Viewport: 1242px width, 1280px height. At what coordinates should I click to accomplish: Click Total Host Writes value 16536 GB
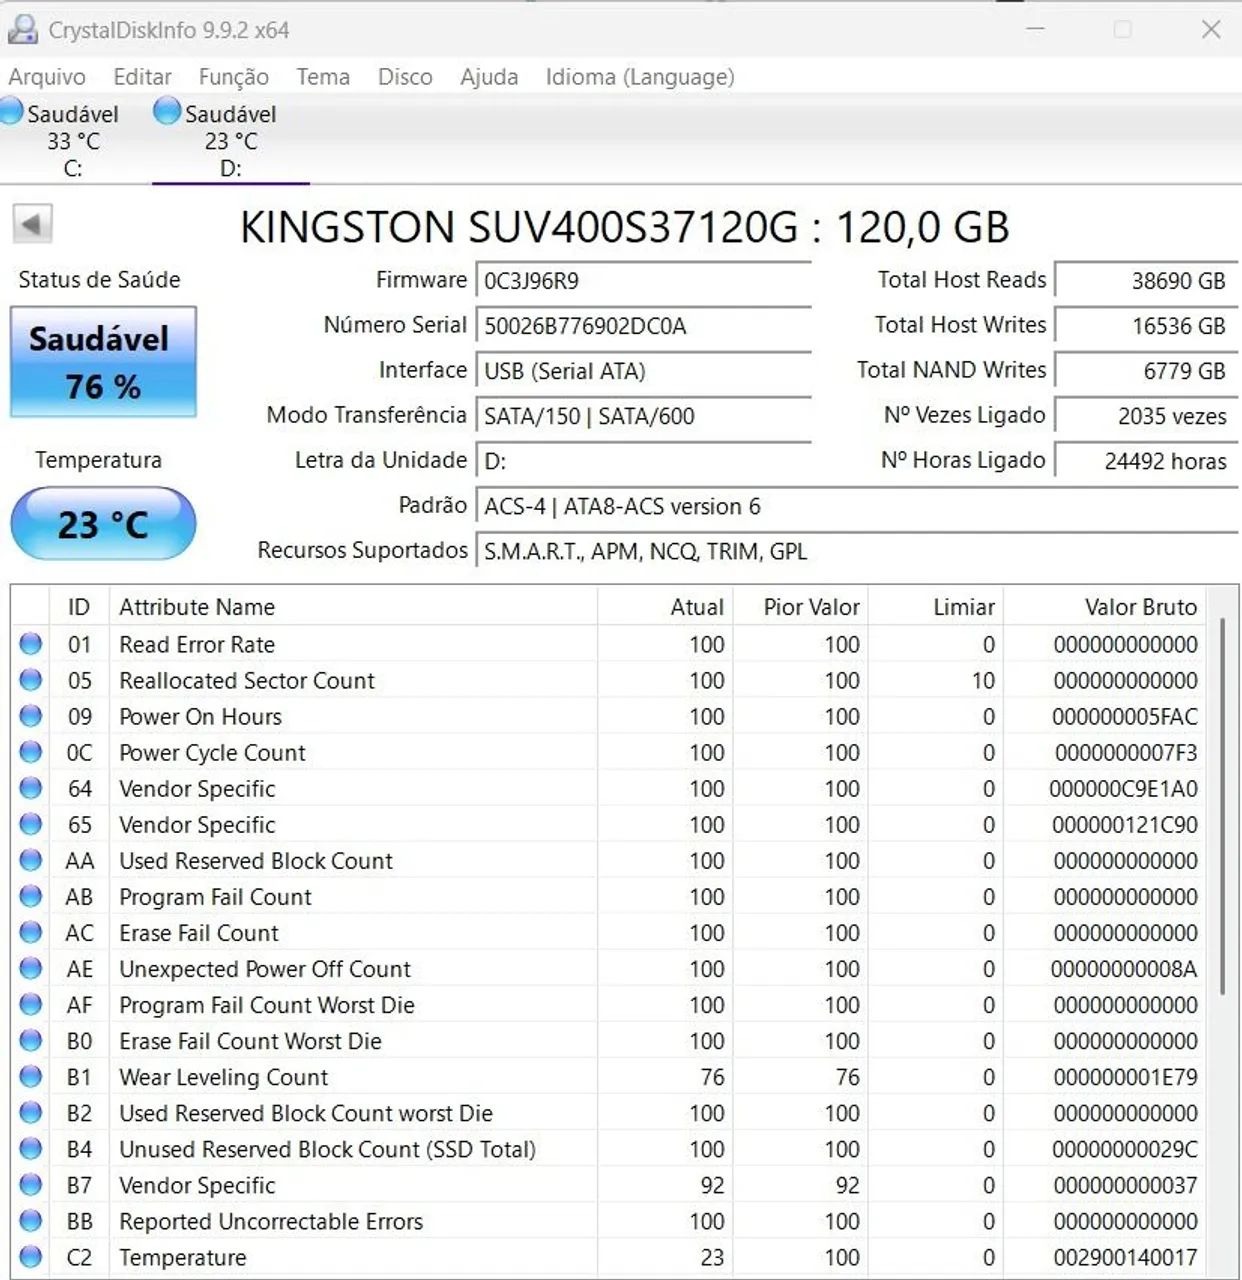point(1147,326)
